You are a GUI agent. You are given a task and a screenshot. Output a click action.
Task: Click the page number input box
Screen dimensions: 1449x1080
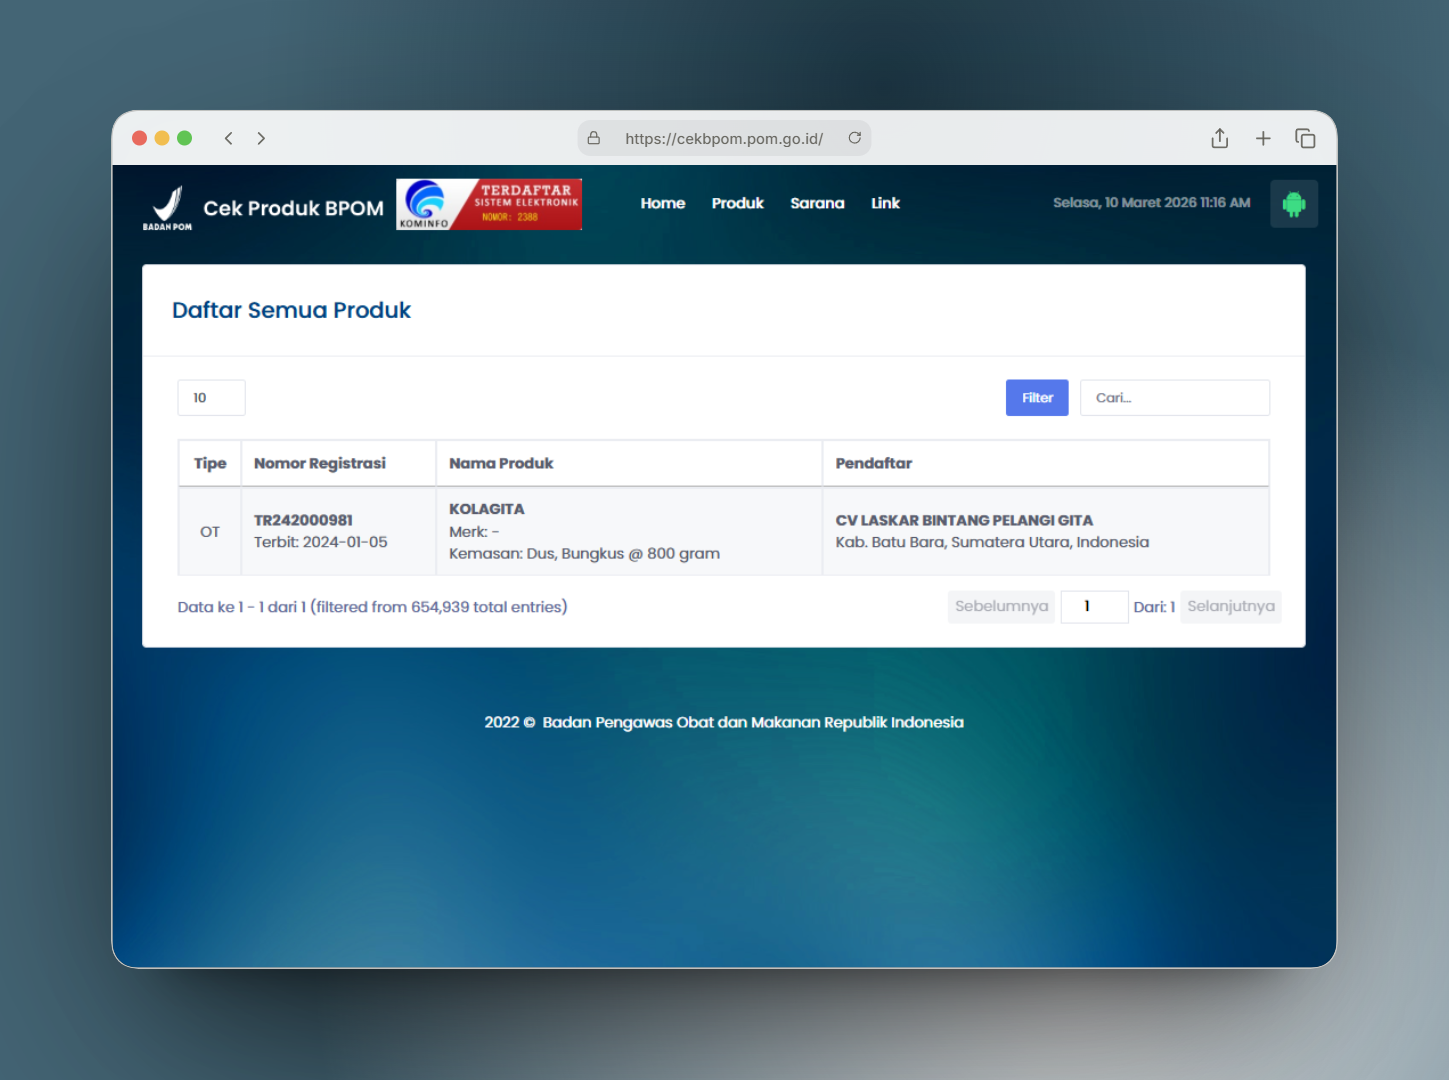point(1093,606)
